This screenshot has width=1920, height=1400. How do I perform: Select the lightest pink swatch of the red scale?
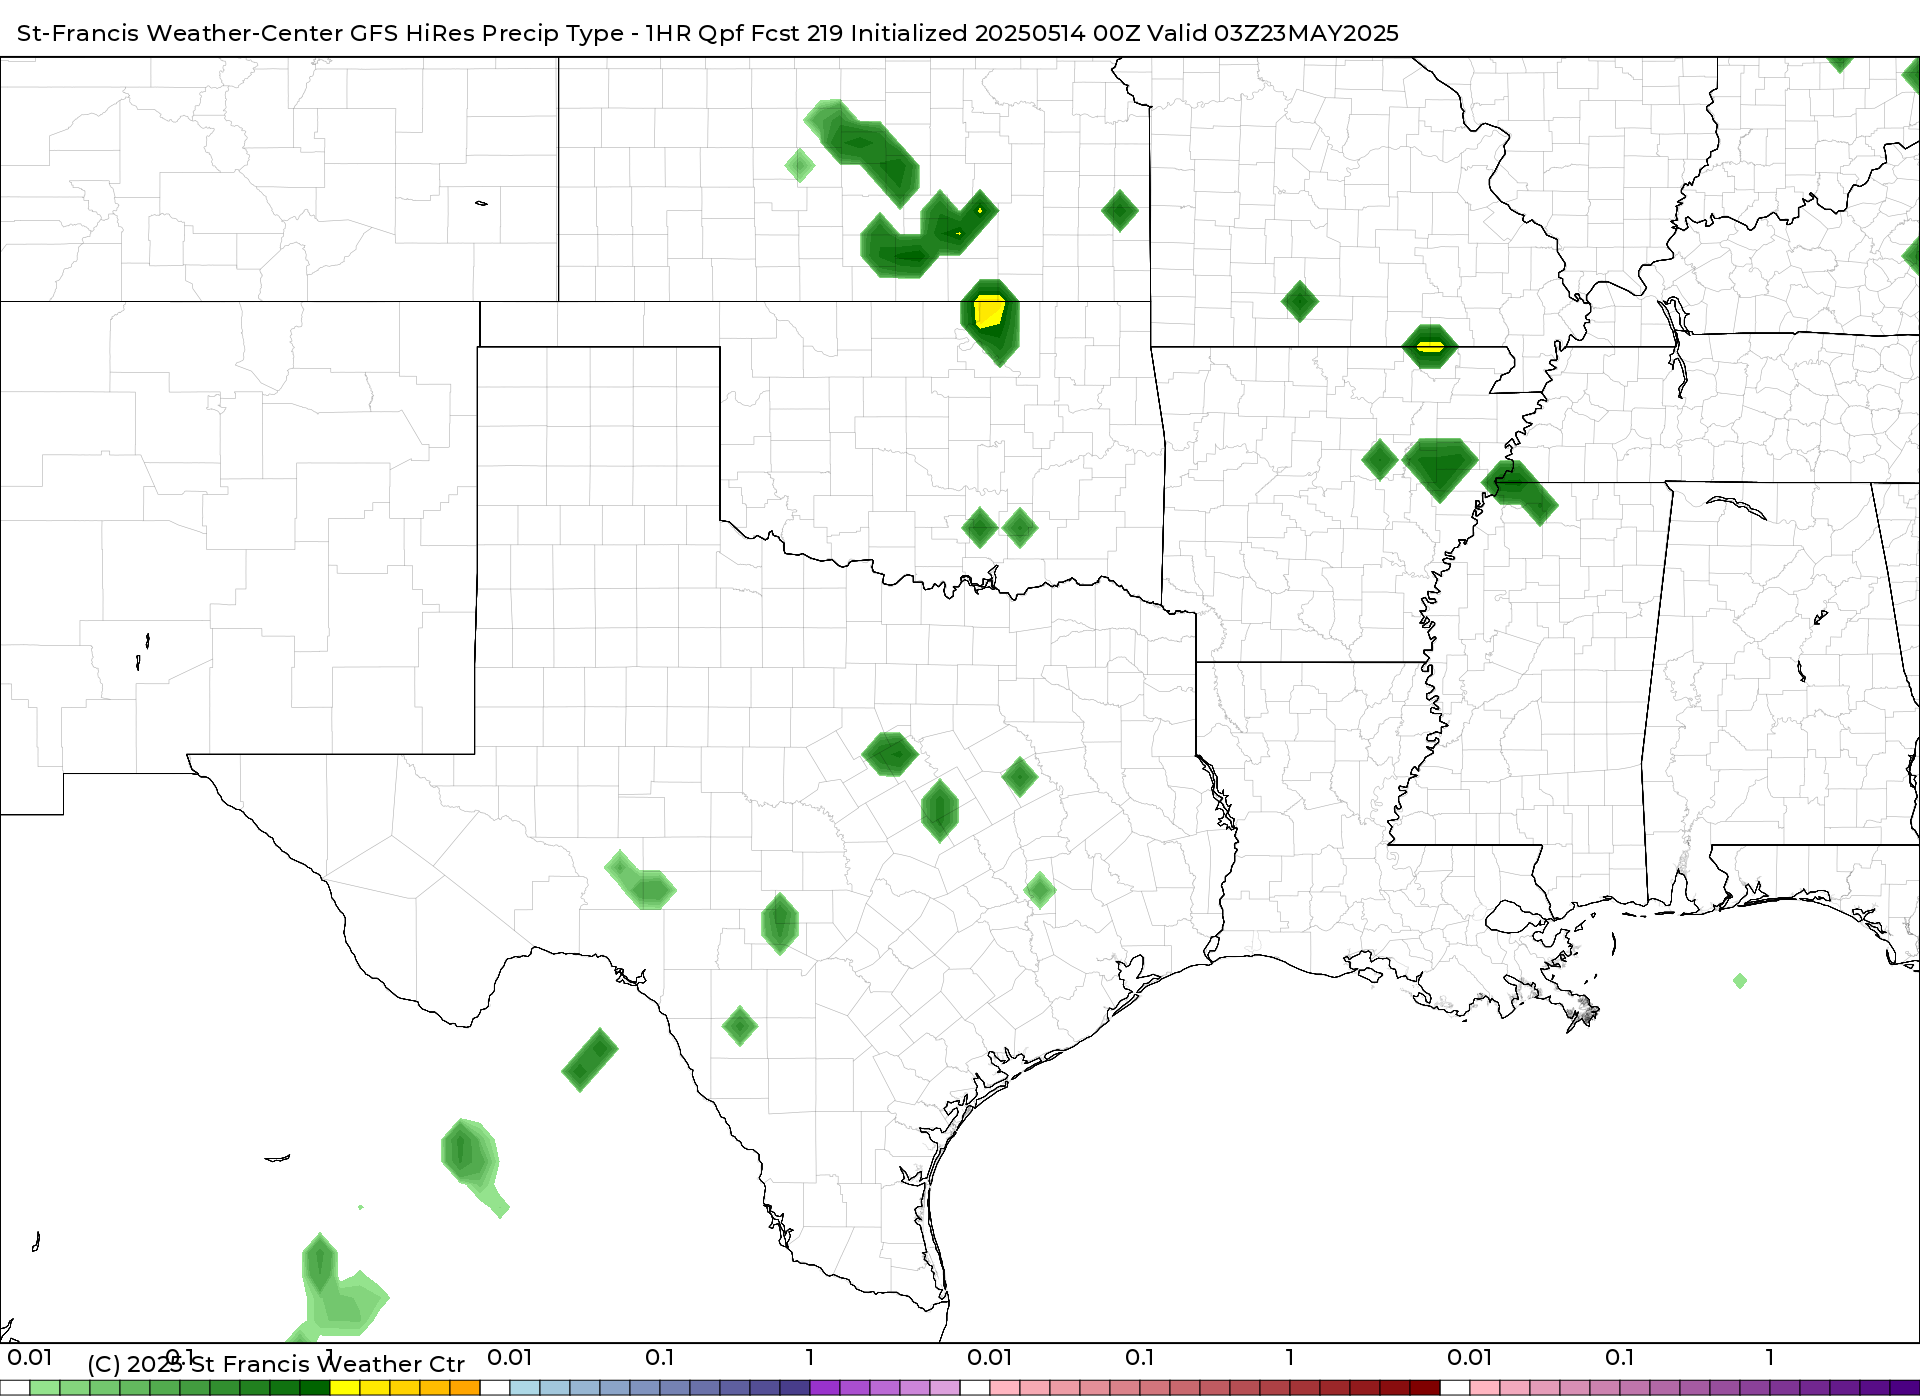click(x=1005, y=1388)
